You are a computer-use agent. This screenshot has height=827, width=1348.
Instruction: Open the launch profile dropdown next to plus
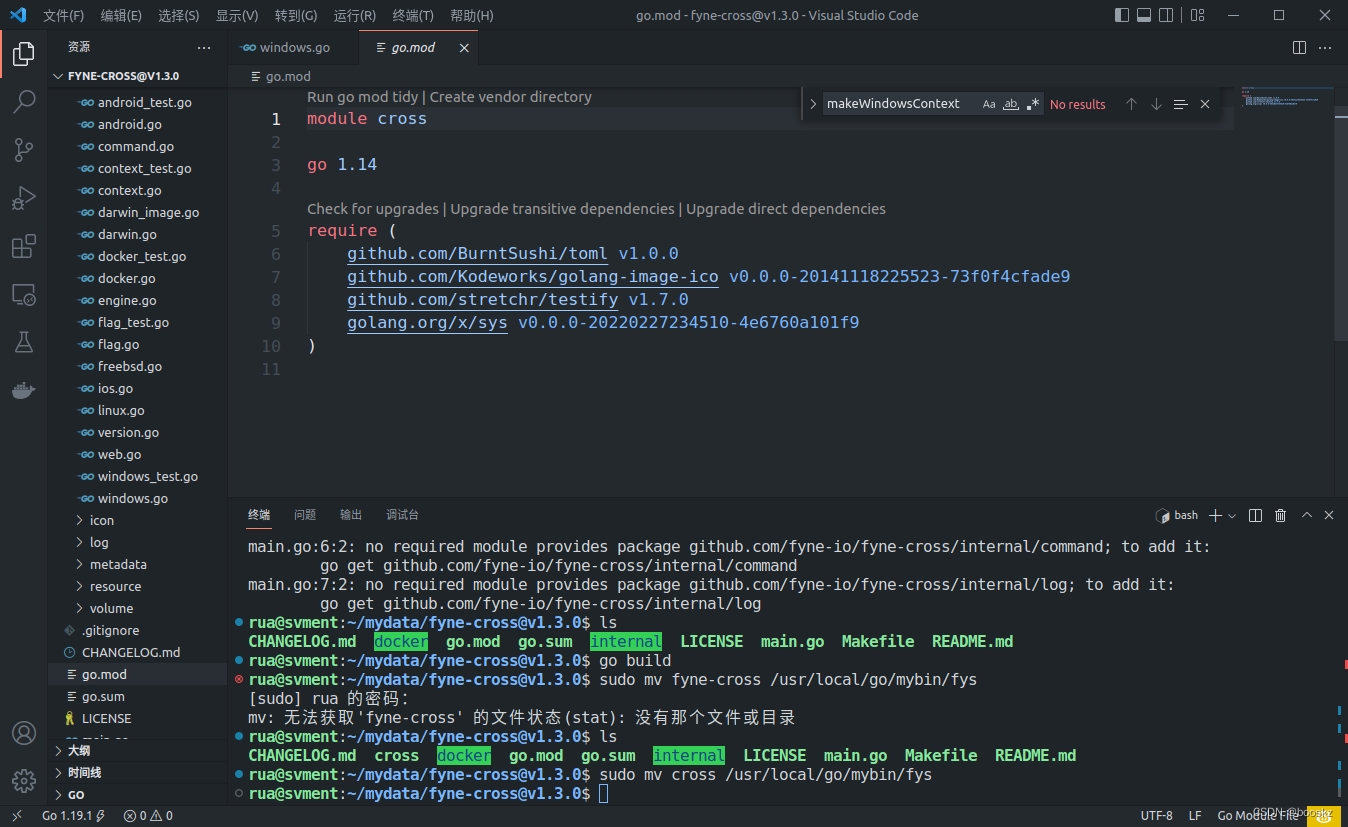1232,515
